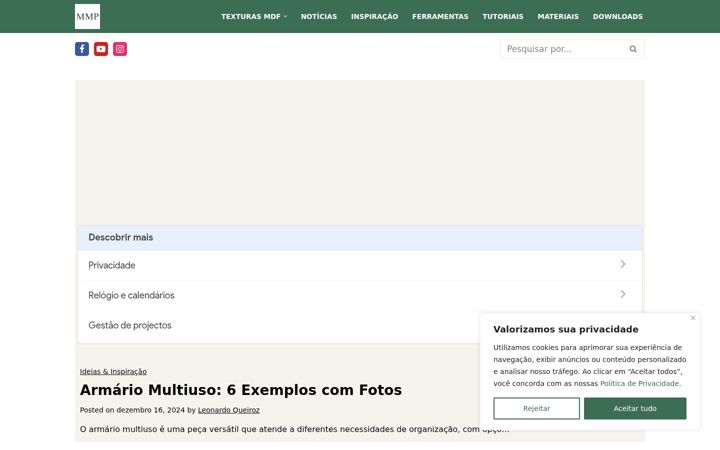Open the Texturas MDF menu
720x450 pixels.
coord(251,17)
